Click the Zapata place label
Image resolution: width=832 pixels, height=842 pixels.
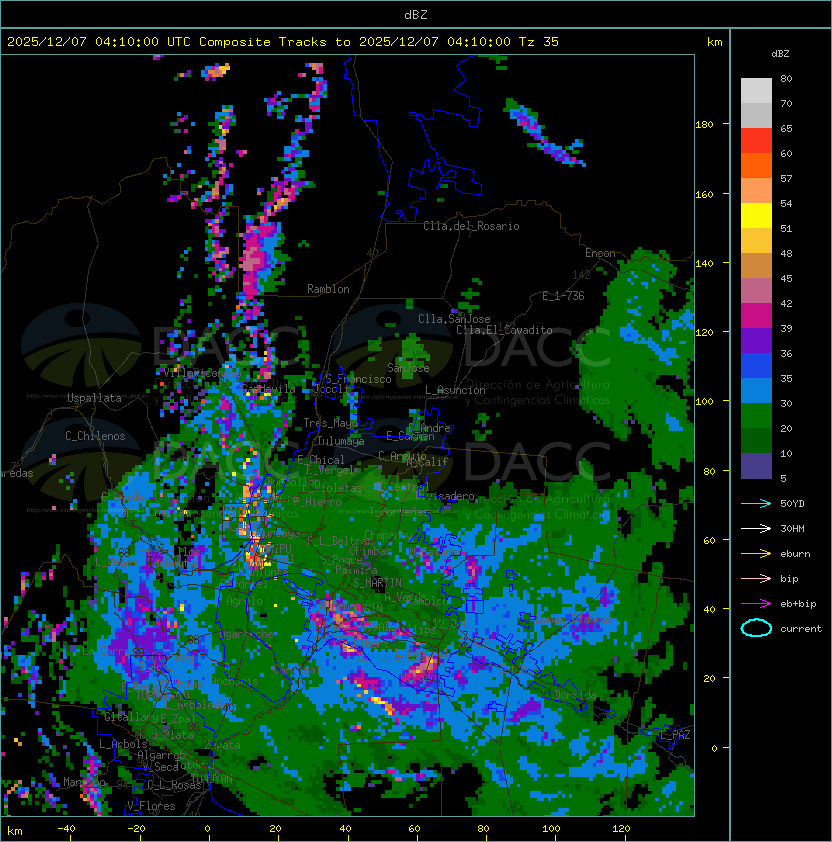[x=222, y=745]
